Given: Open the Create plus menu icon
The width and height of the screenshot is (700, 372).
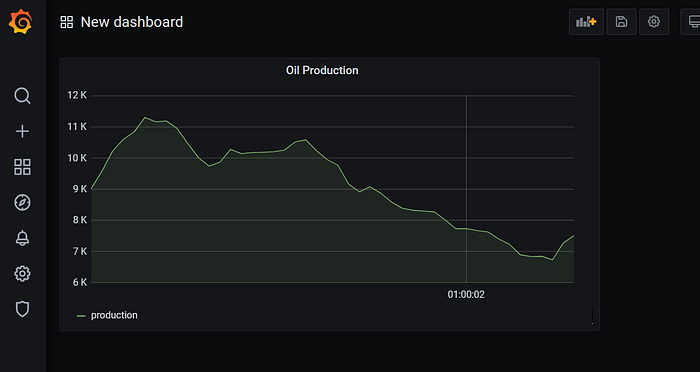Looking at the screenshot, I should (x=22, y=131).
